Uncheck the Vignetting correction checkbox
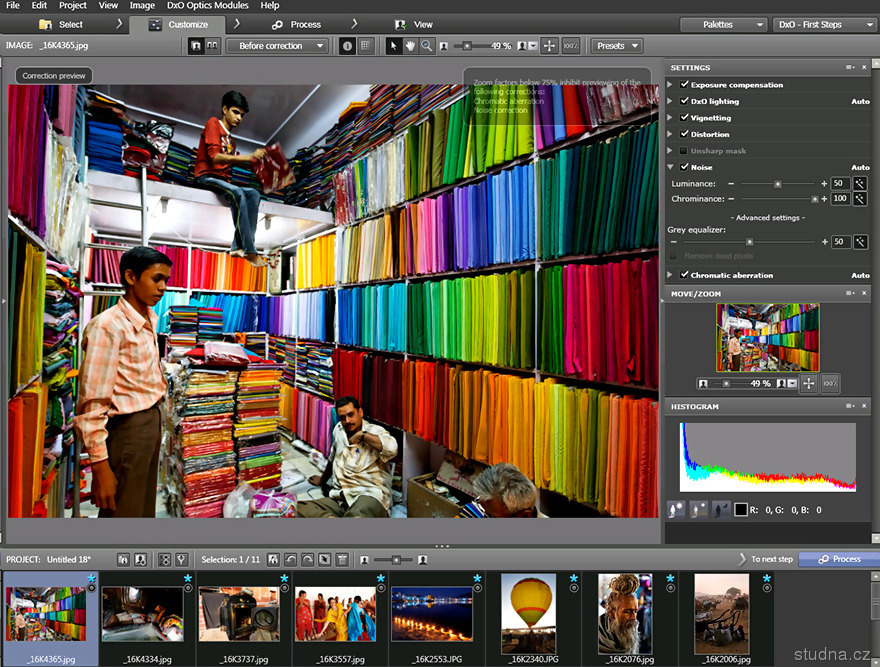The width and height of the screenshot is (880, 667). (x=685, y=118)
